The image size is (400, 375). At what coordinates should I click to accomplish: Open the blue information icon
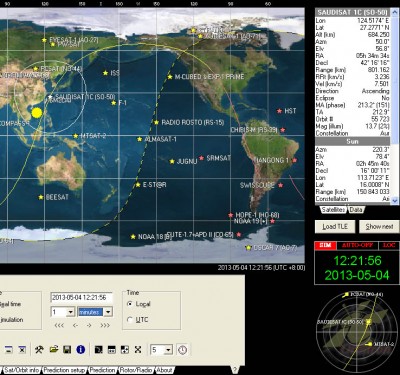pyautogui.click(x=81, y=349)
